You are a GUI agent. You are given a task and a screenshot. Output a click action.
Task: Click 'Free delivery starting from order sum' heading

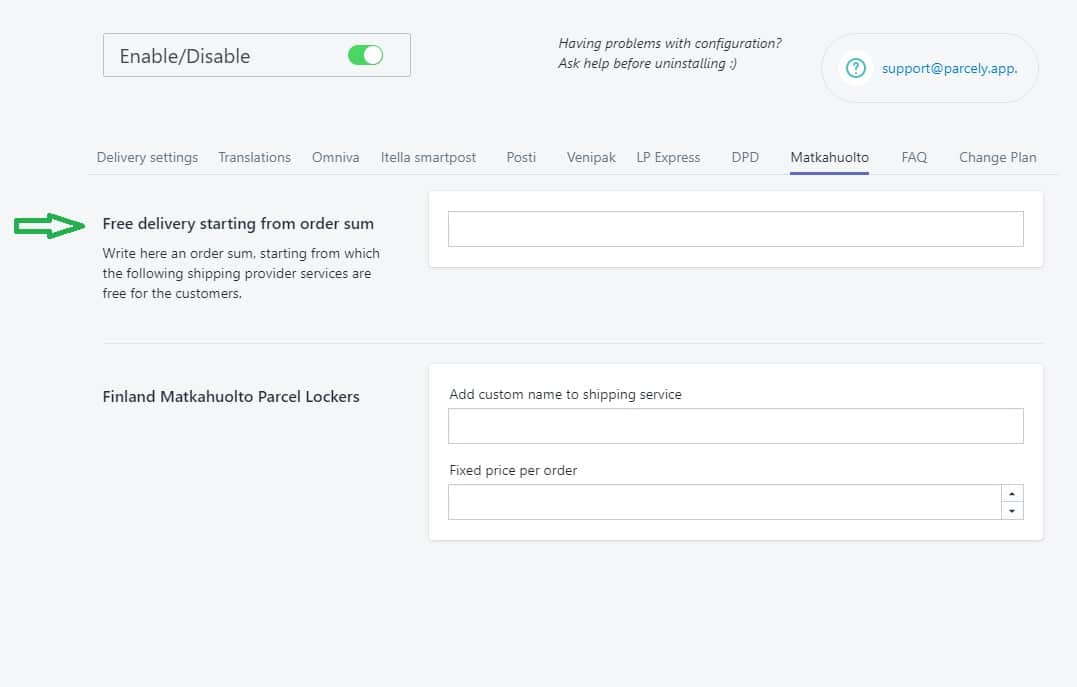click(x=238, y=224)
